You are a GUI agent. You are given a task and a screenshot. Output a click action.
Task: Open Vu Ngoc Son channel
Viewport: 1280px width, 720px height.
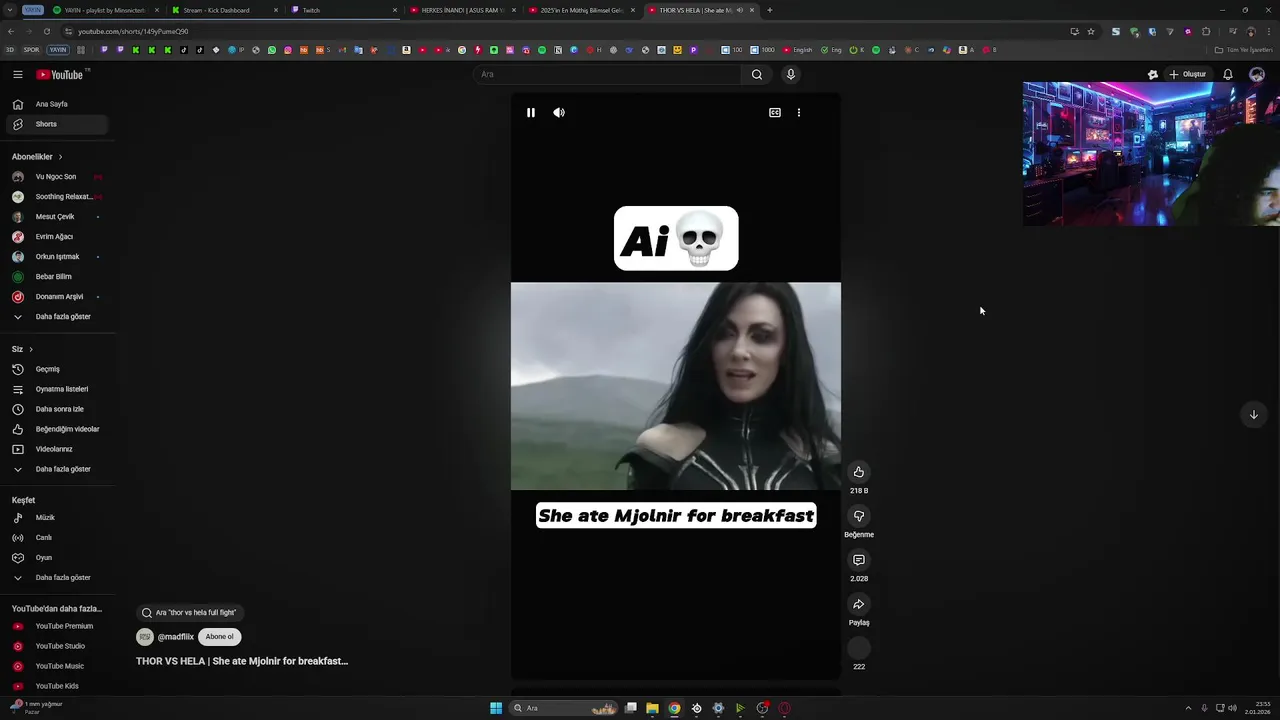(57, 177)
